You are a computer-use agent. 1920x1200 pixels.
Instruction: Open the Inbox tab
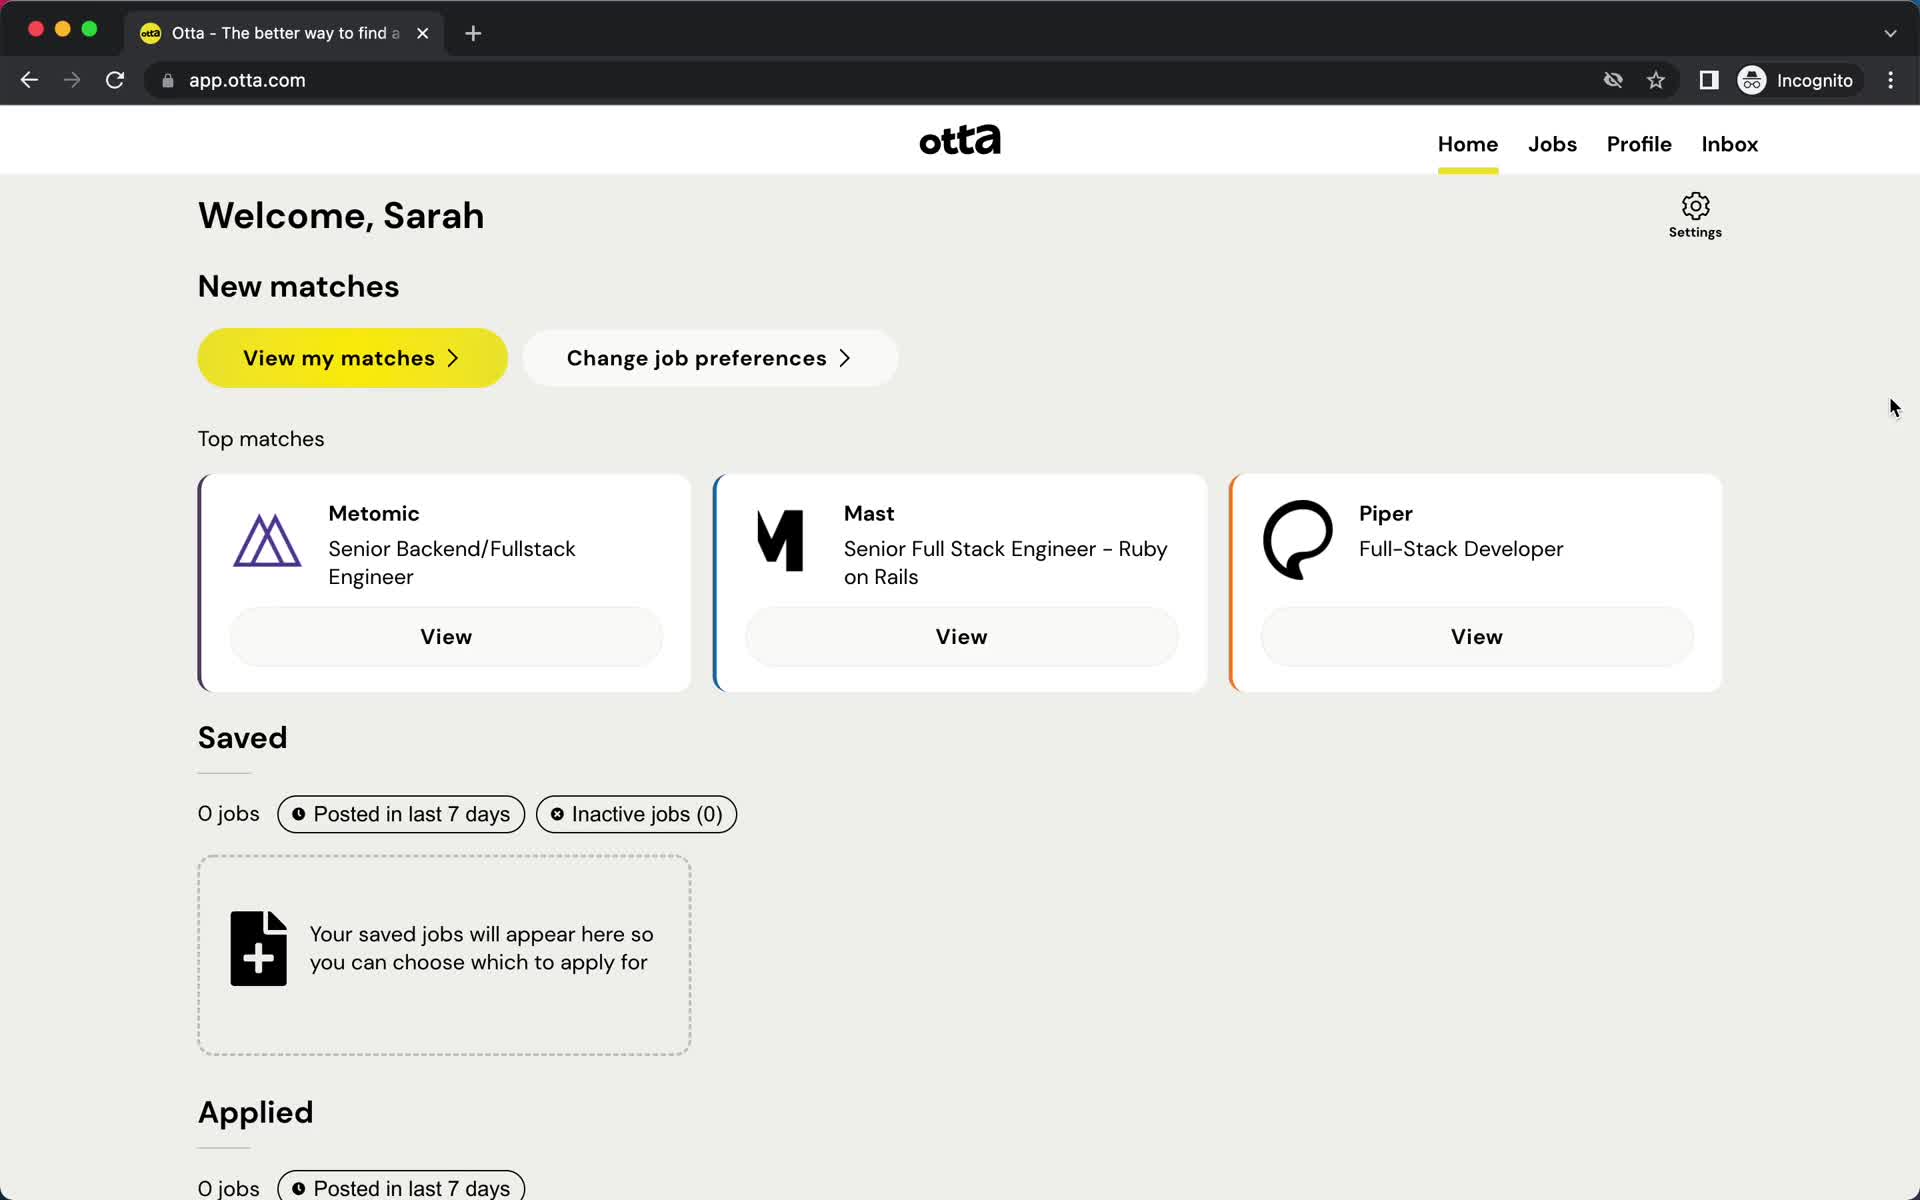(1729, 144)
